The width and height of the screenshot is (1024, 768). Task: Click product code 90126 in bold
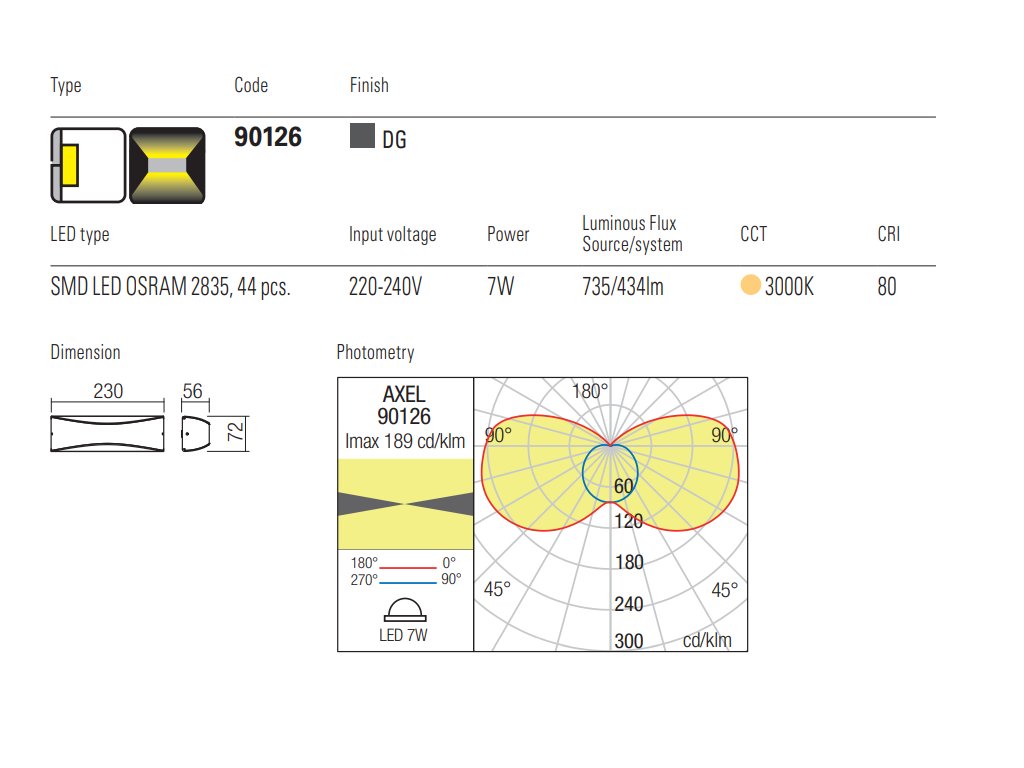[x=268, y=137]
